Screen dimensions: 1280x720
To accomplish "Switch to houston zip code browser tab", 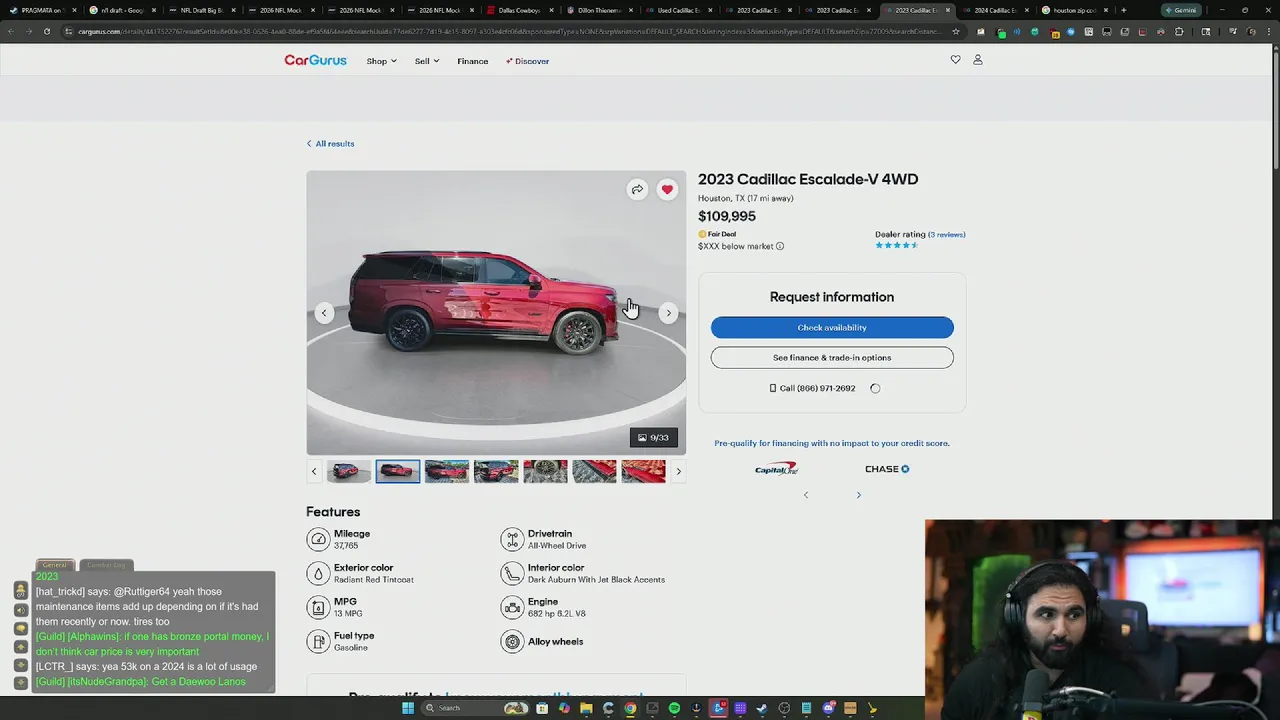I will (x=1074, y=10).
